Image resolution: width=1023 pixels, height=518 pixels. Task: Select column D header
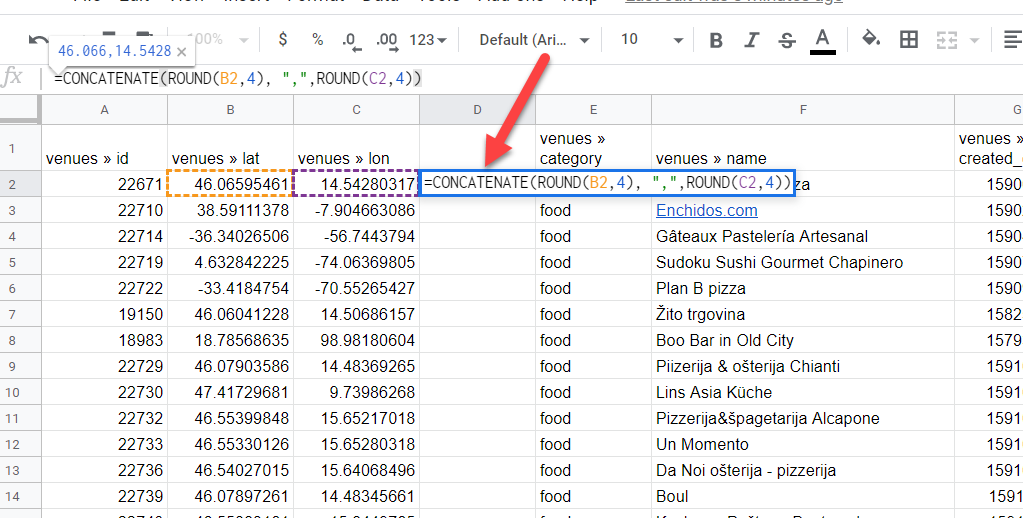click(477, 110)
